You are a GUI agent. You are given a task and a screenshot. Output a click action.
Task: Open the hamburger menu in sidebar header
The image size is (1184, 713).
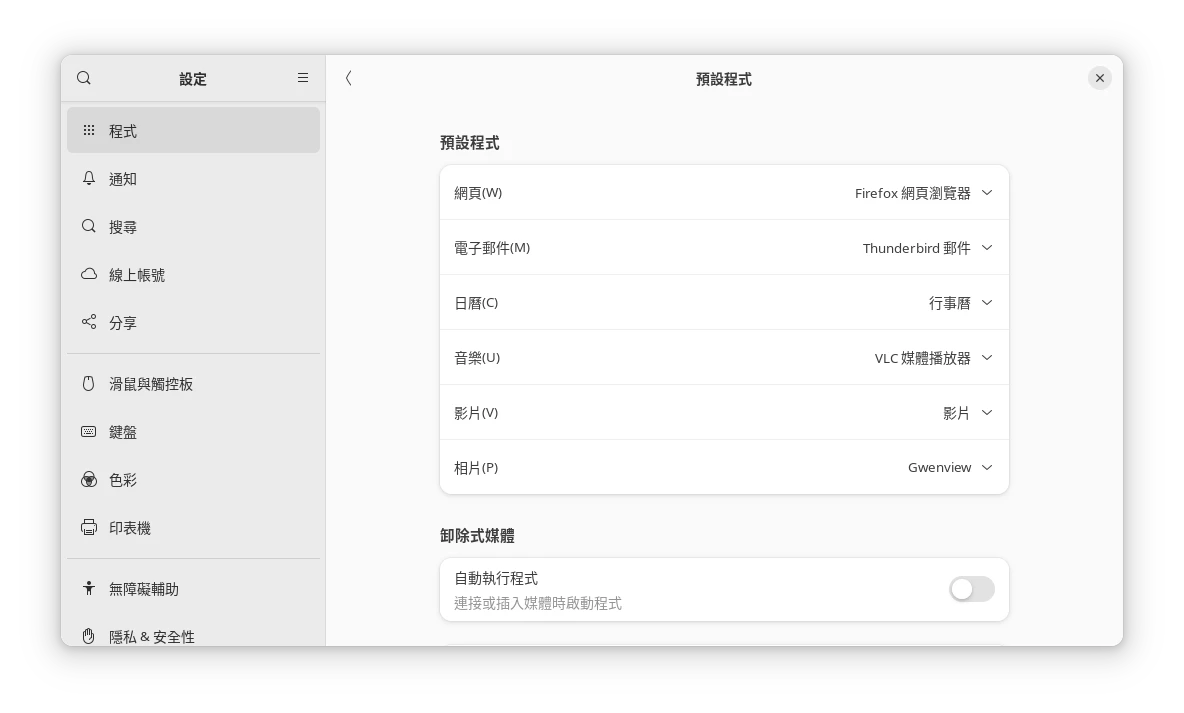(303, 78)
